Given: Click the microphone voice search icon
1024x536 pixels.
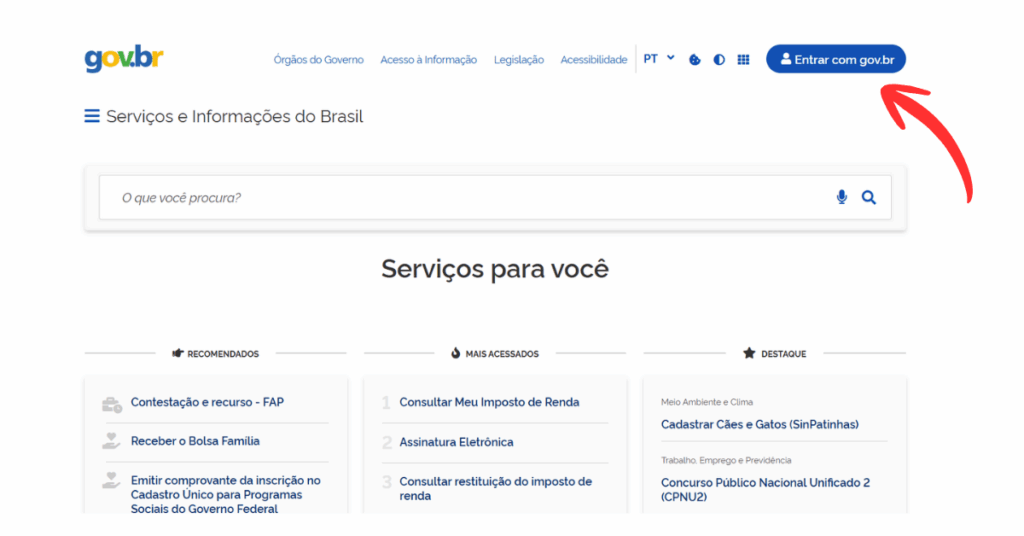Looking at the screenshot, I should tap(841, 198).
